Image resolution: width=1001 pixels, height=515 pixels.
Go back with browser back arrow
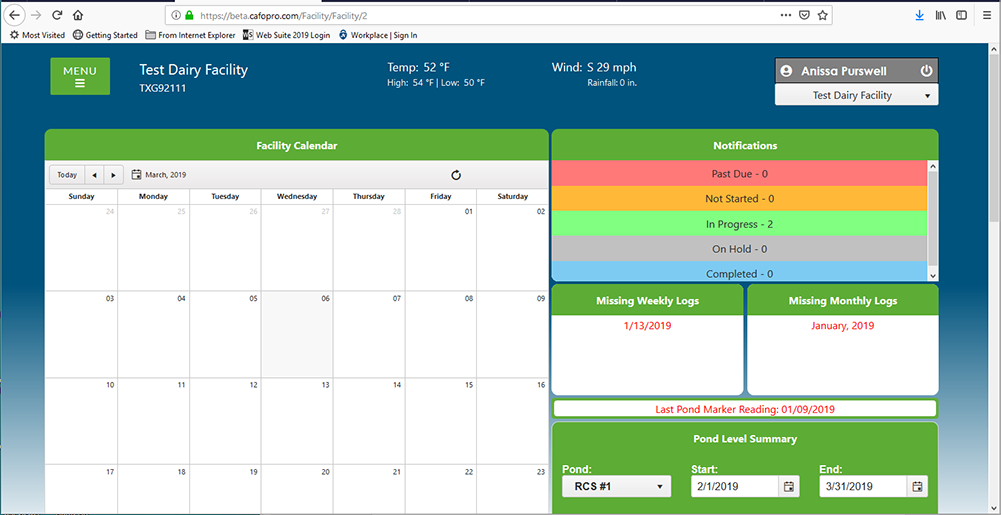[x=16, y=15]
